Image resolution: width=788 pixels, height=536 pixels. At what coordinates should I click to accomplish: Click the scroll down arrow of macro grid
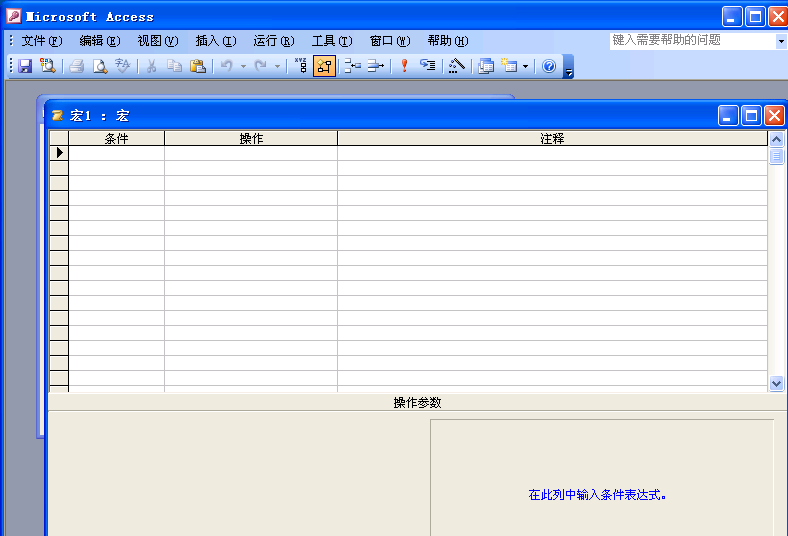click(776, 384)
